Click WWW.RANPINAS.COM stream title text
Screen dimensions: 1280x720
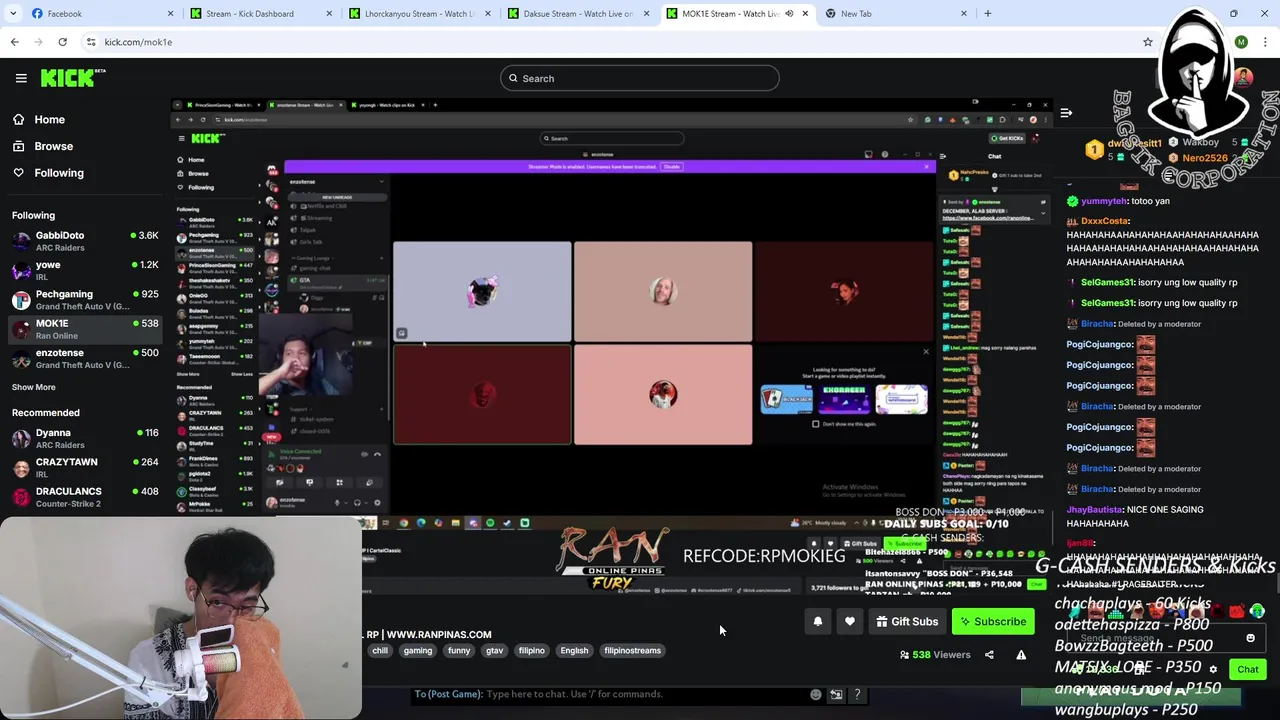pos(438,634)
